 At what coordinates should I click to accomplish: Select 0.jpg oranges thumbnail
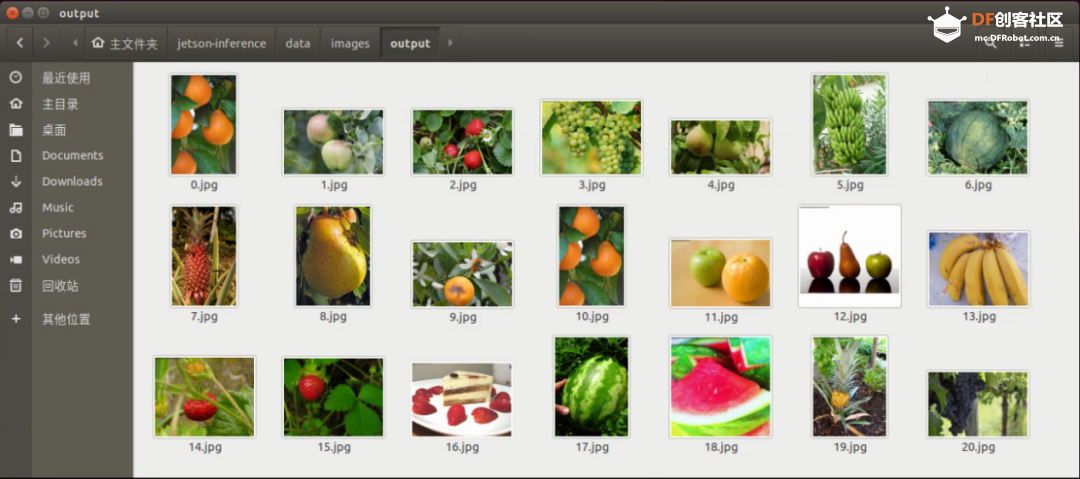(x=203, y=125)
